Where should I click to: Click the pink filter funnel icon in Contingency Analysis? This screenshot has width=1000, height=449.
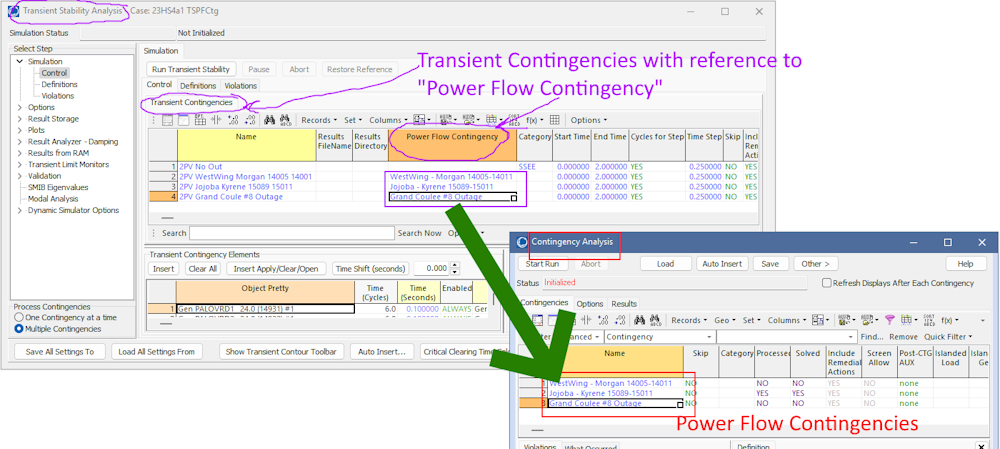click(x=889, y=320)
